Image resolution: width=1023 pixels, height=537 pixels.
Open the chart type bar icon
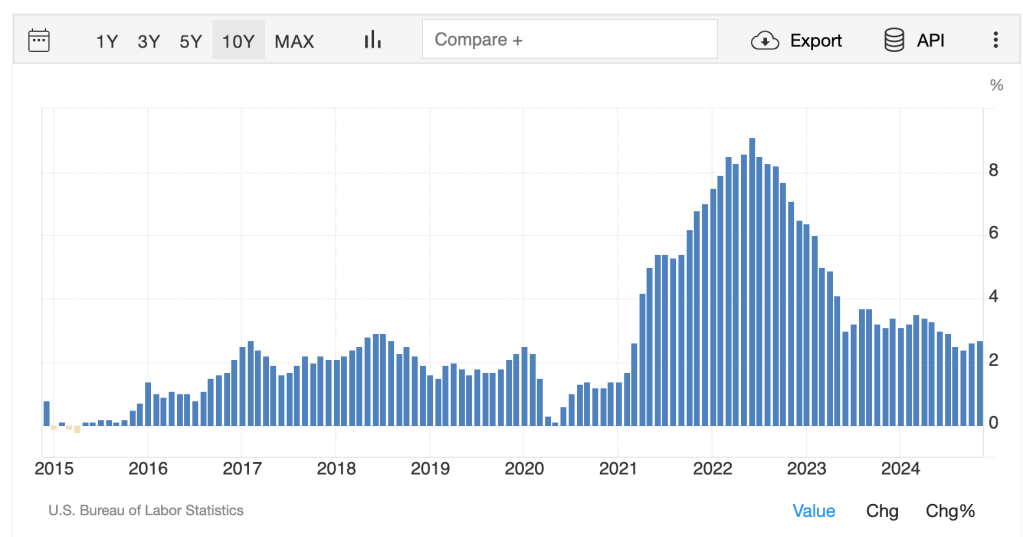point(373,40)
